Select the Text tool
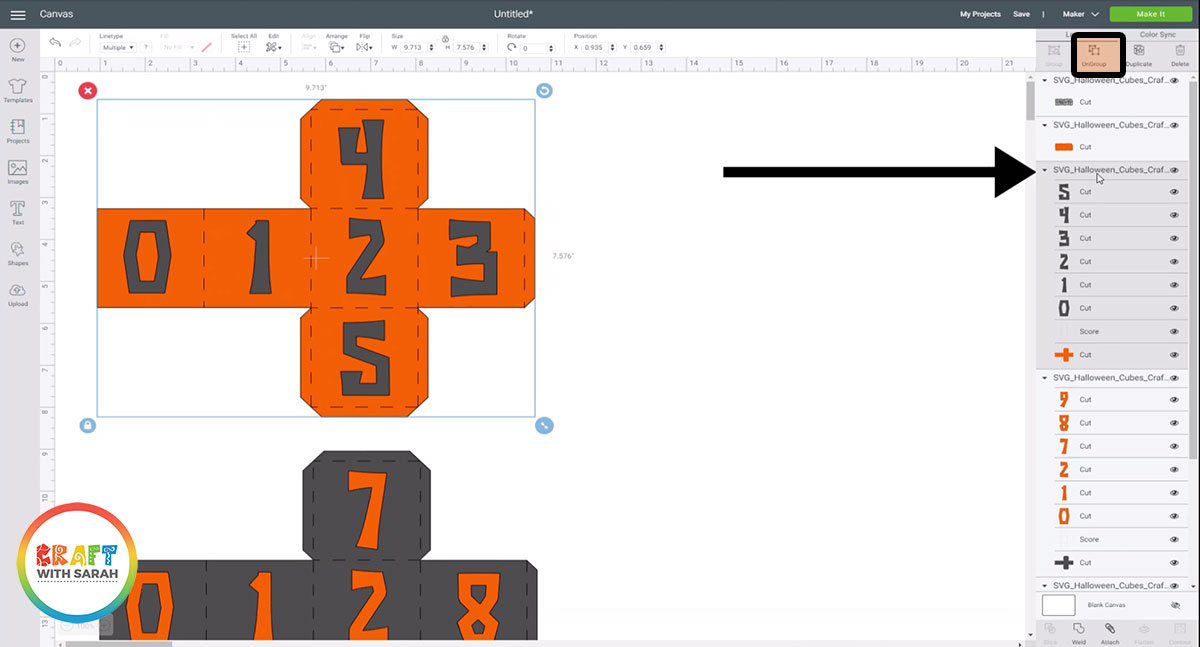 (18, 208)
